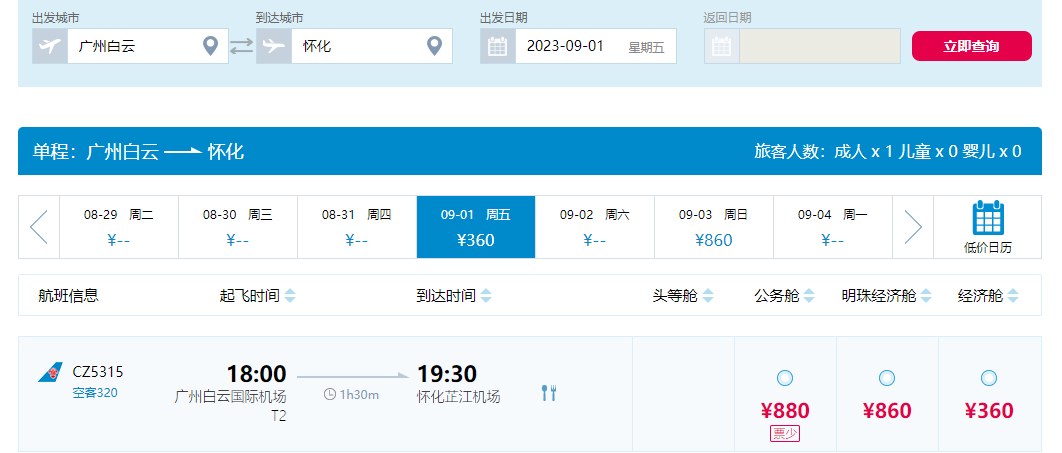Click the 19:30 arrival time text
The width and height of the screenshot is (1062, 453).
tap(447, 374)
